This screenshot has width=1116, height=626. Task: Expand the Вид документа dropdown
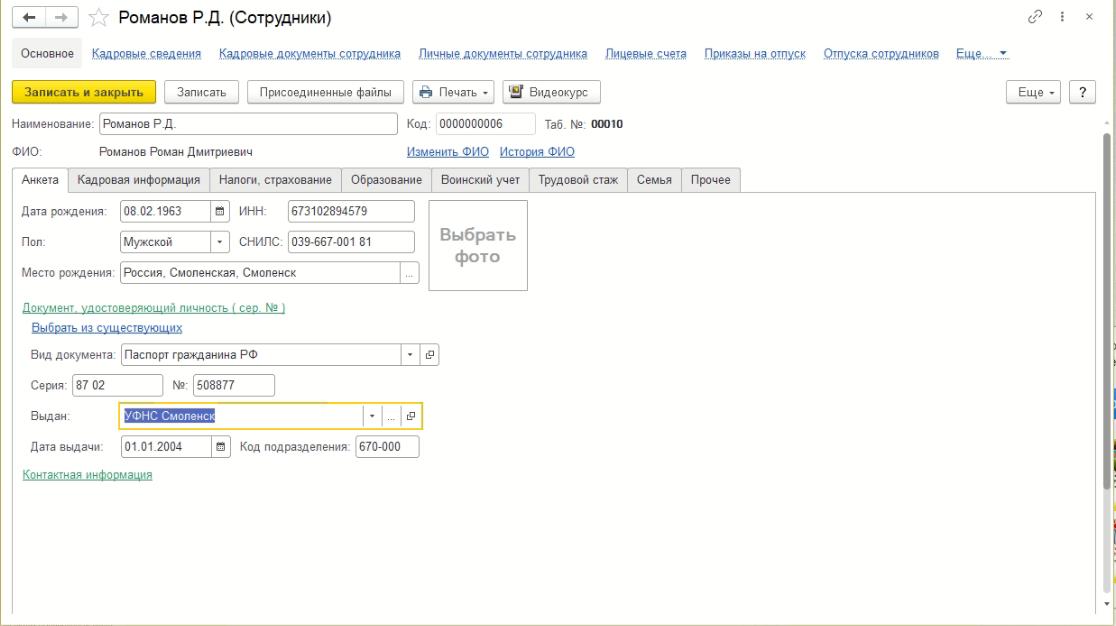click(409, 354)
